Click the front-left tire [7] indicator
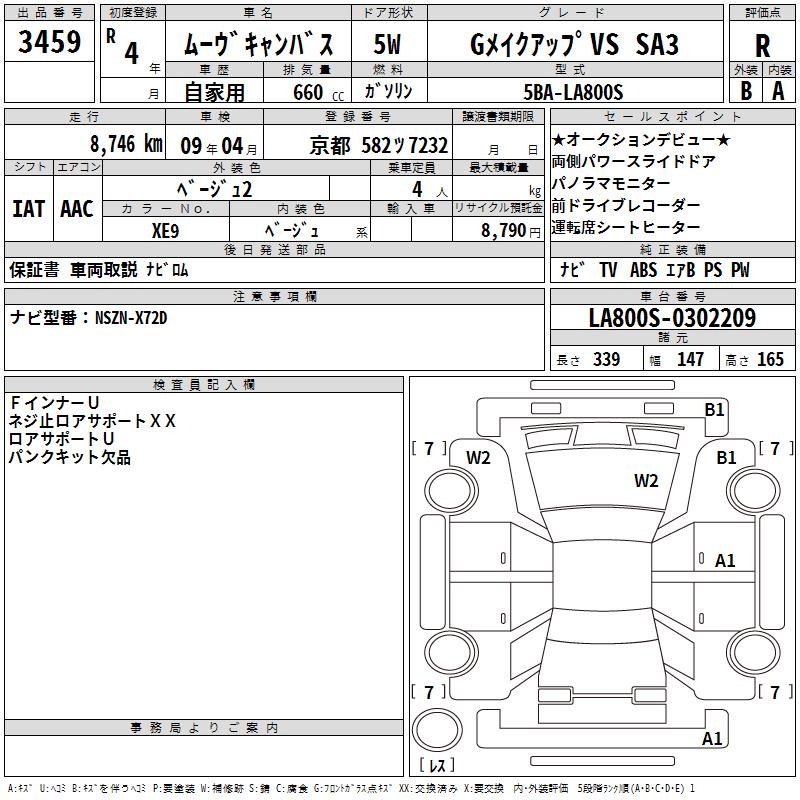The width and height of the screenshot is (800, 800). pyautogui.click(x=429, y=448)
